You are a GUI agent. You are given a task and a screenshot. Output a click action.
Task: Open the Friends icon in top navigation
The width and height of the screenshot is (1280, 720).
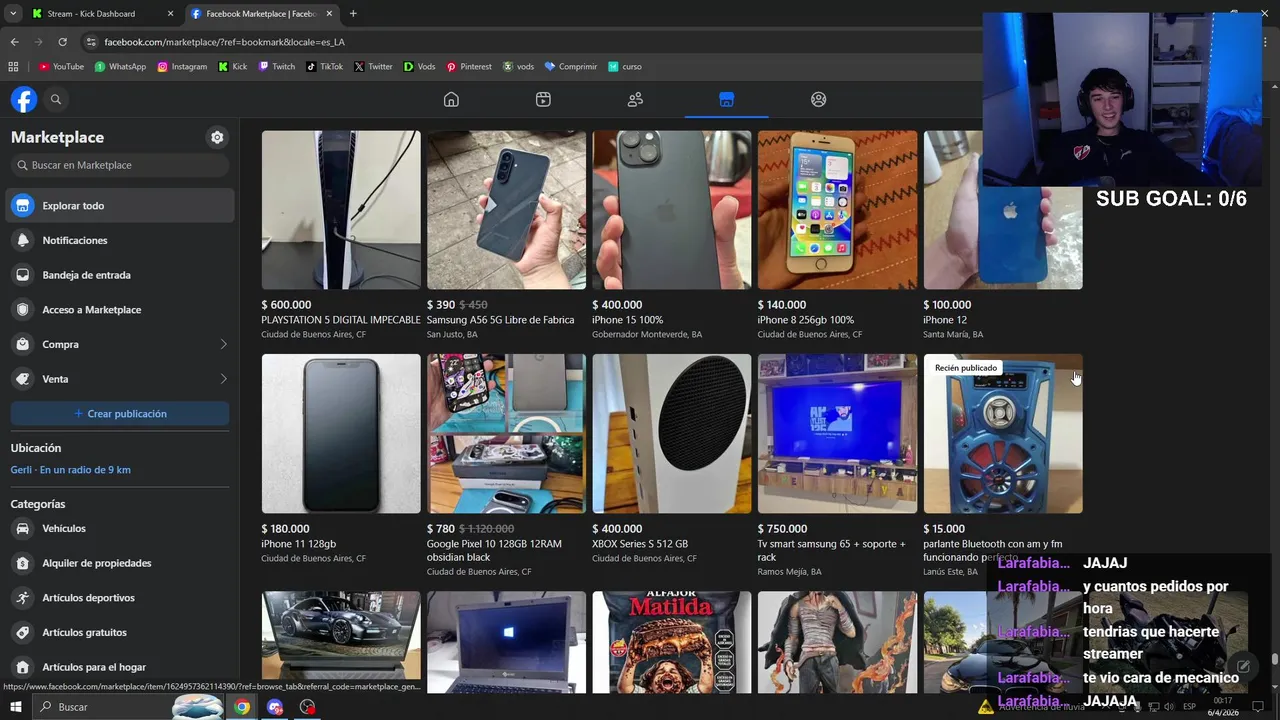coord(635,99)
